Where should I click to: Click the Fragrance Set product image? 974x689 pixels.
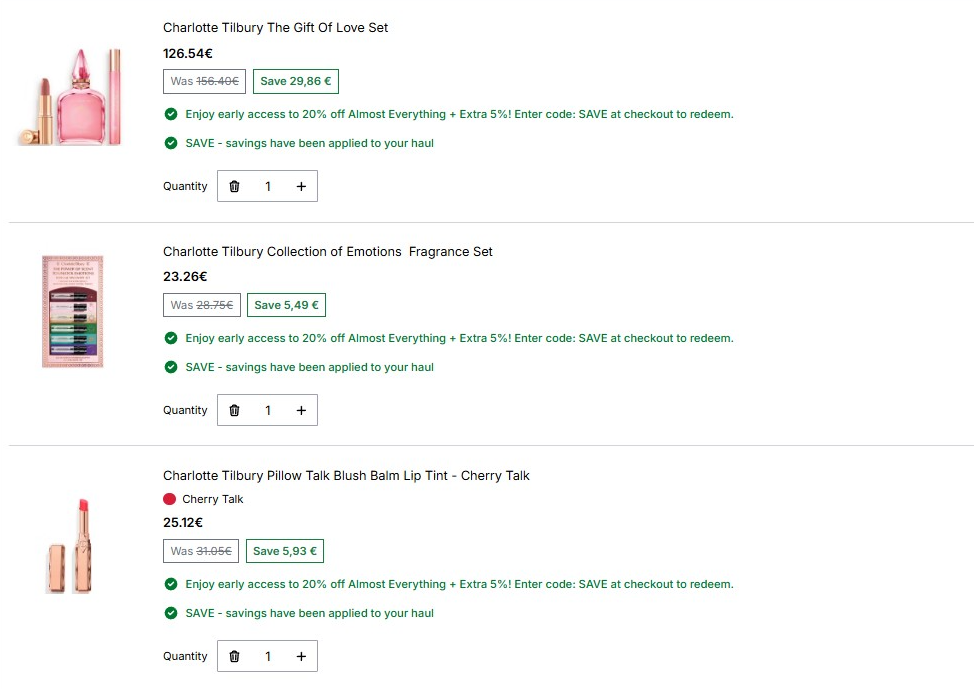73,311
